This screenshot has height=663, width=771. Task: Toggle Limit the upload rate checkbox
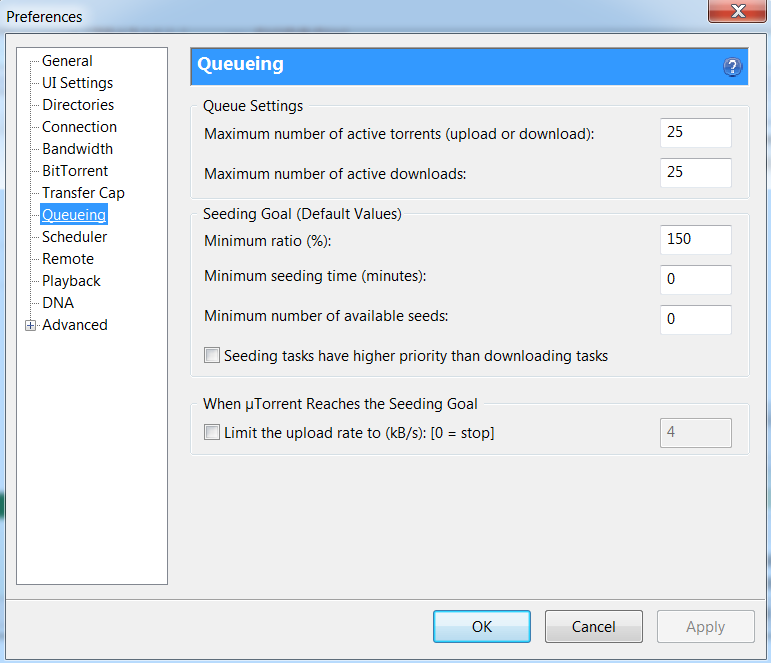coord(211,433)
